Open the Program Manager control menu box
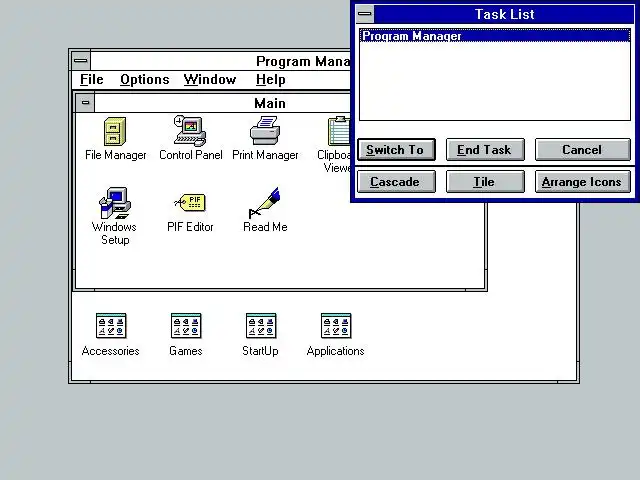640x480 pixels. coord(80,61)
